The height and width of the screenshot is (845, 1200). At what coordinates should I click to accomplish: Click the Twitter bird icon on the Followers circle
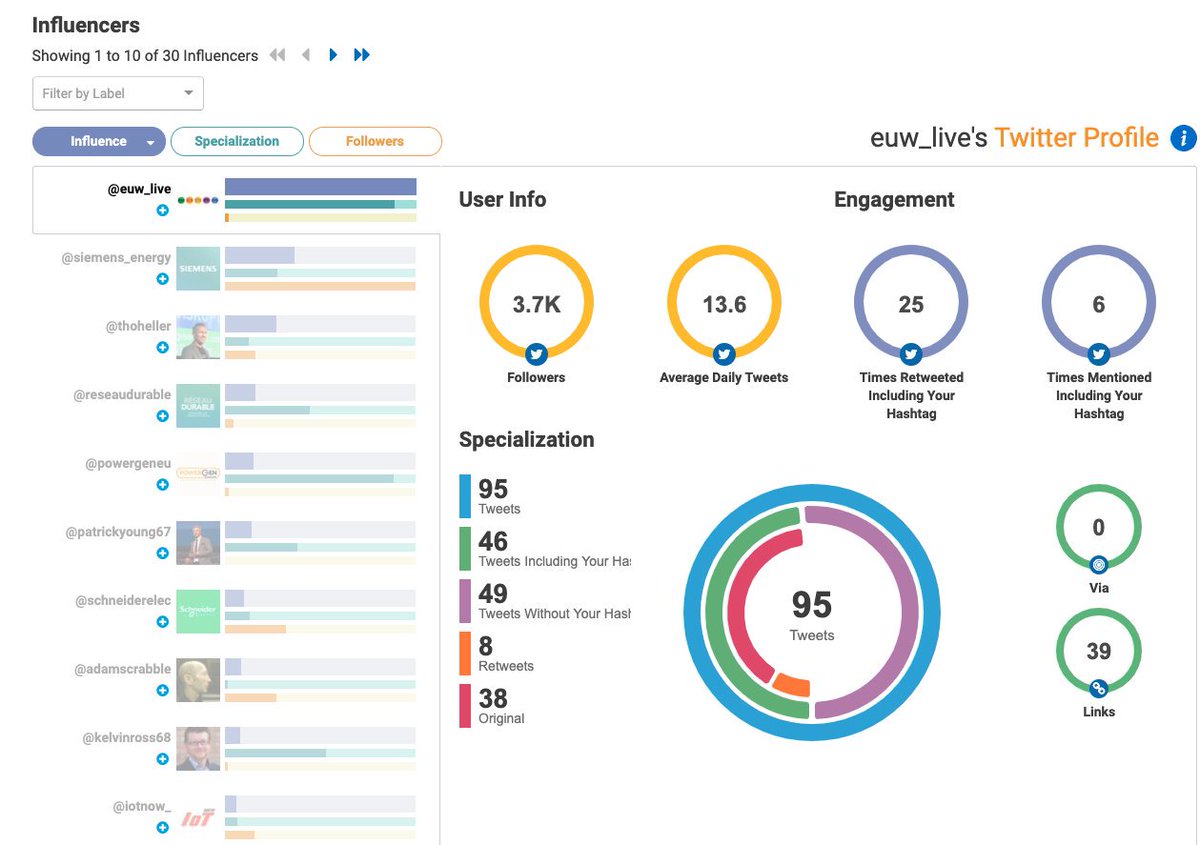535,354
